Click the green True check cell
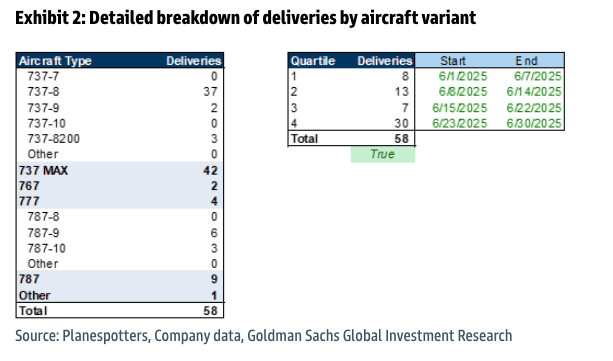The image size is (613, 361). click(x=383, y=154)
